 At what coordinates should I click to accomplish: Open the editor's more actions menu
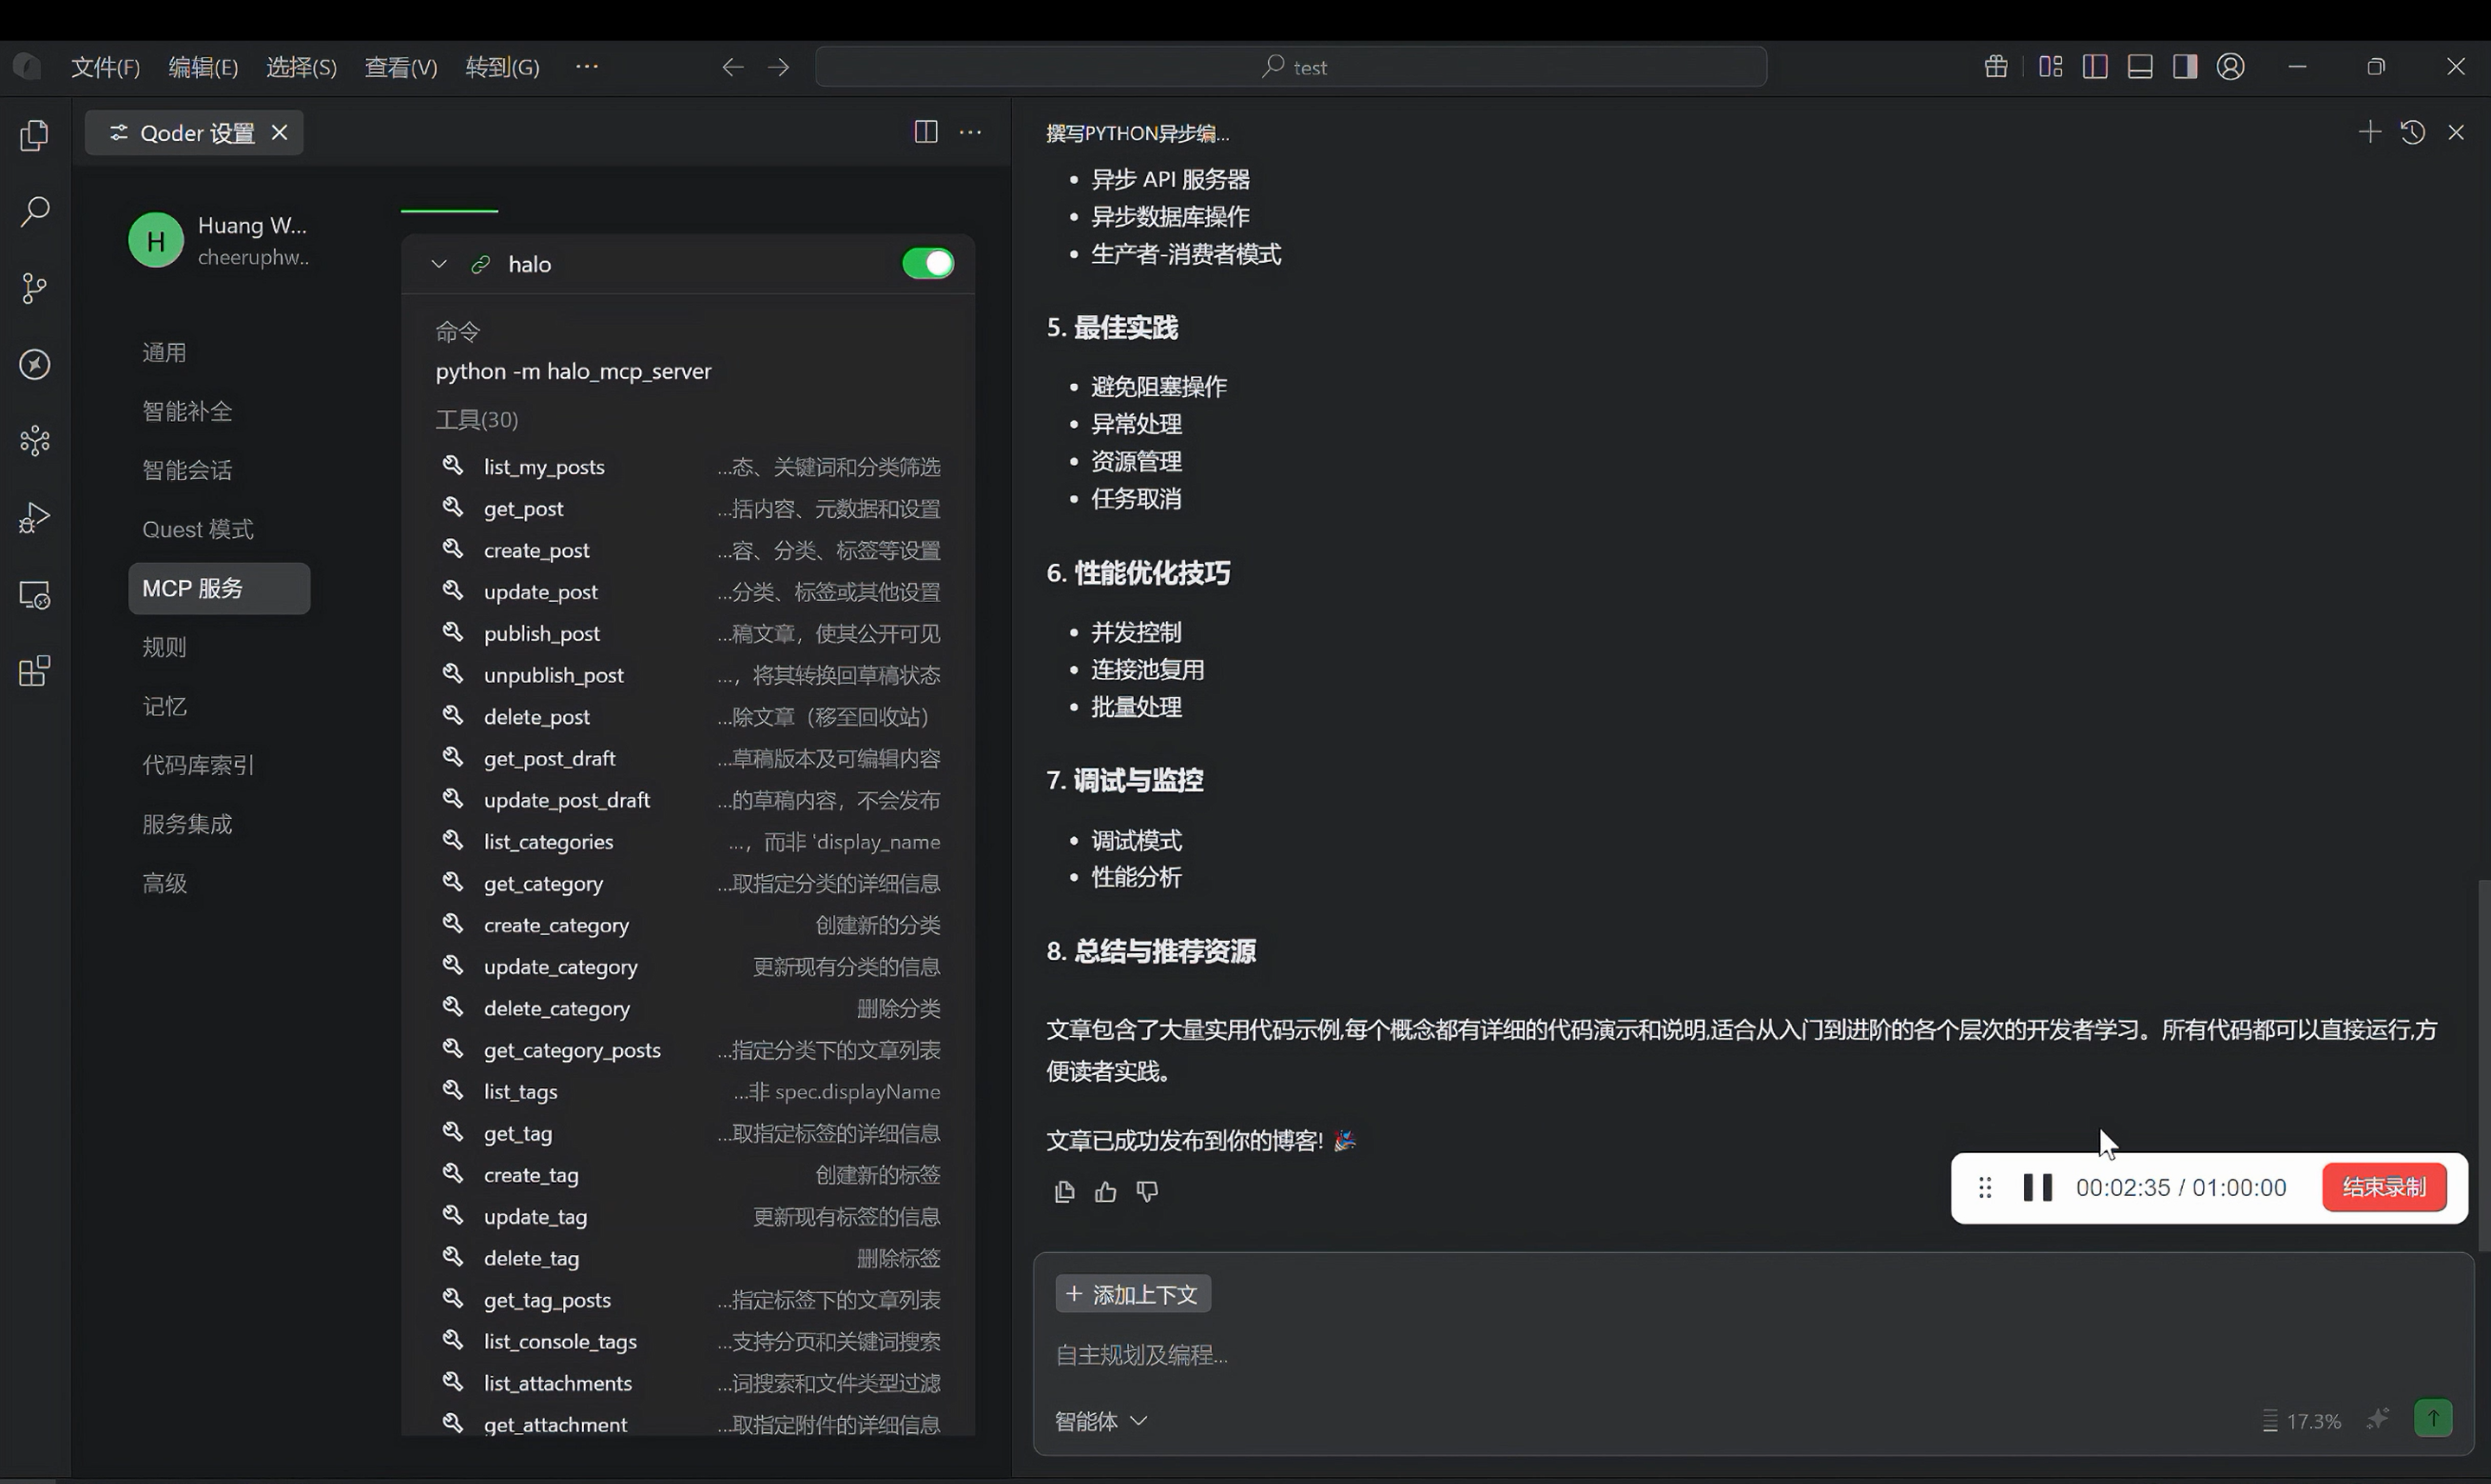tap(969, 131)
